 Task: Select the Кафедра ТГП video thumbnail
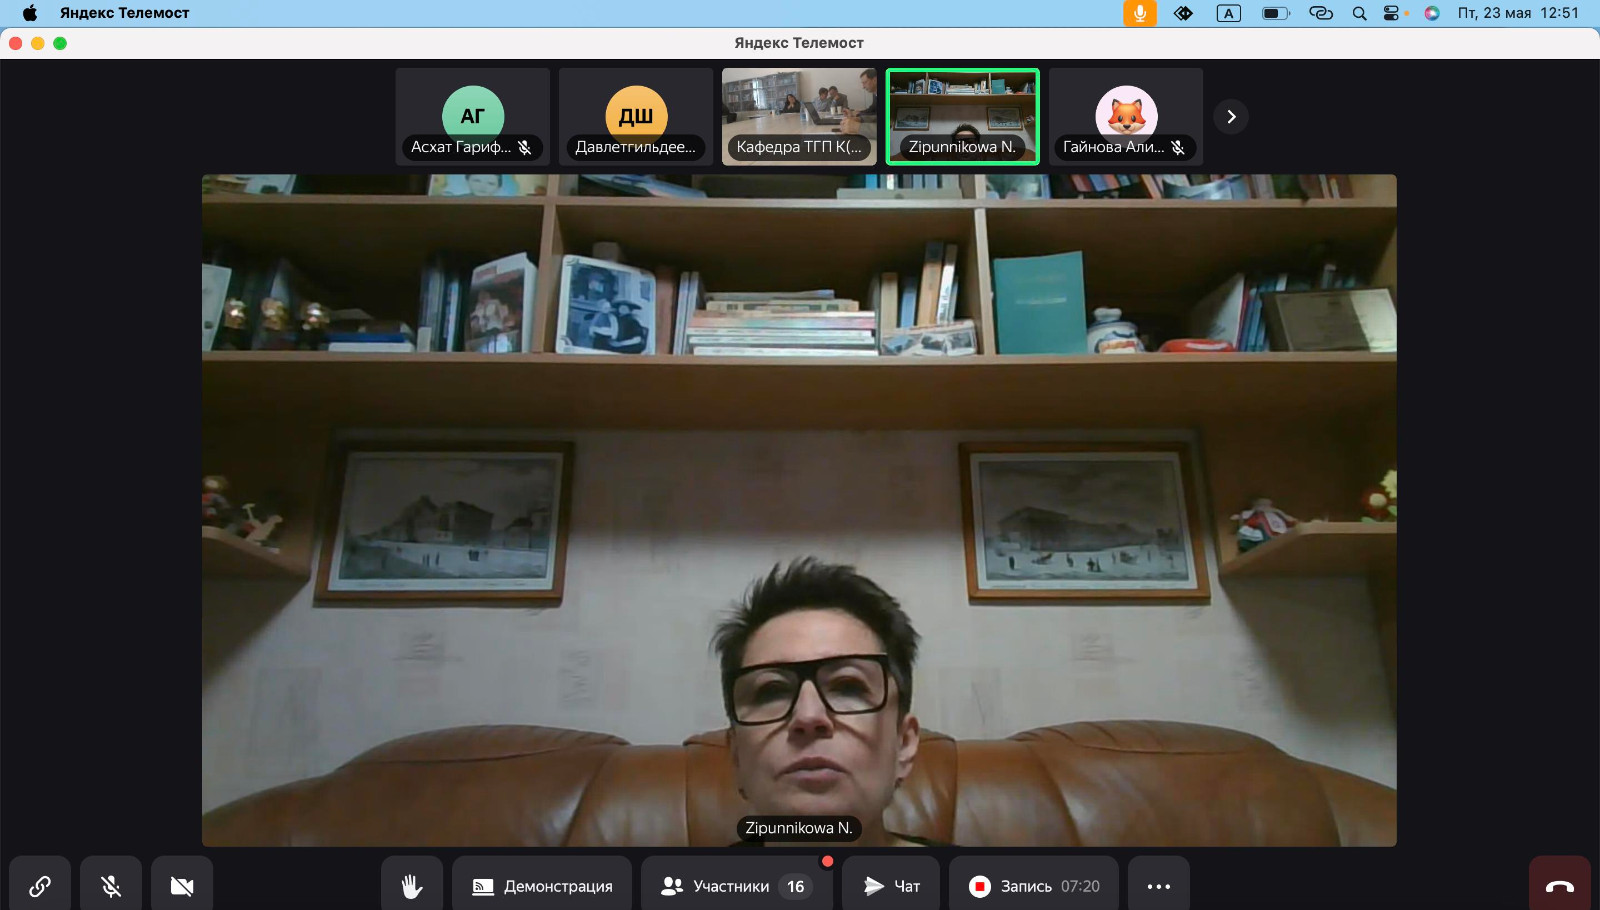799,117
